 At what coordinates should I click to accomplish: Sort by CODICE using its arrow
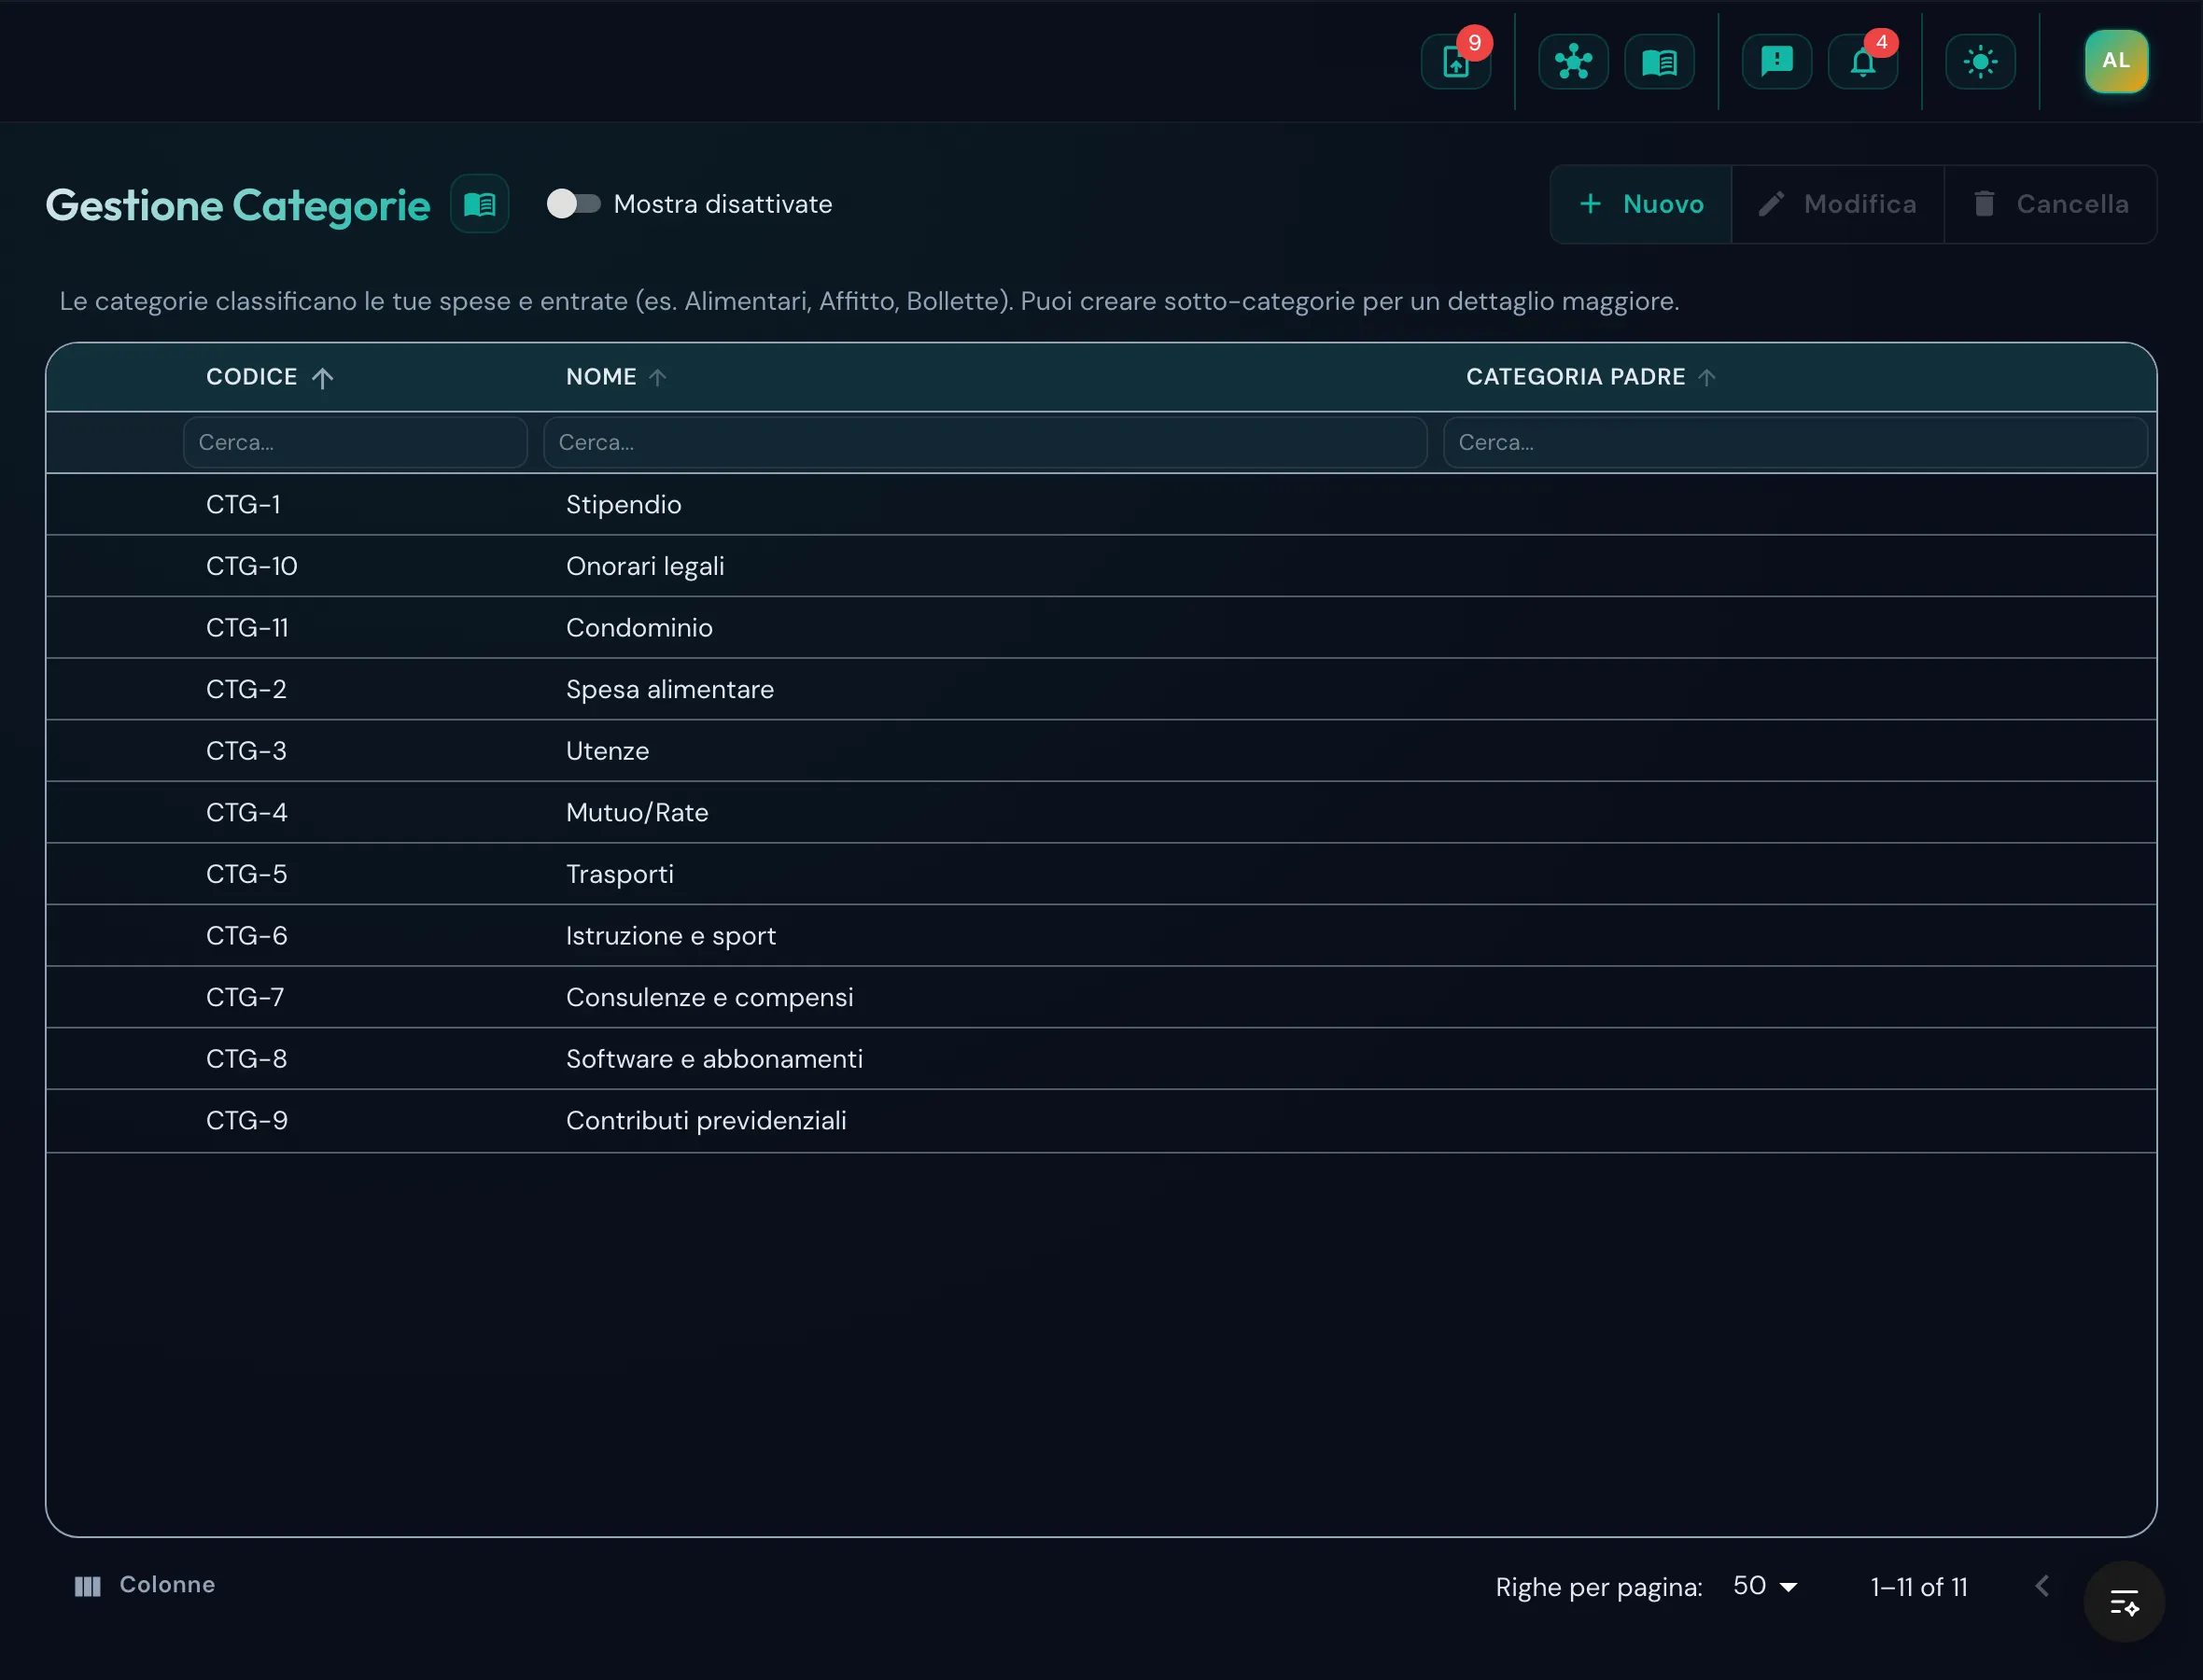click(322, 377)
